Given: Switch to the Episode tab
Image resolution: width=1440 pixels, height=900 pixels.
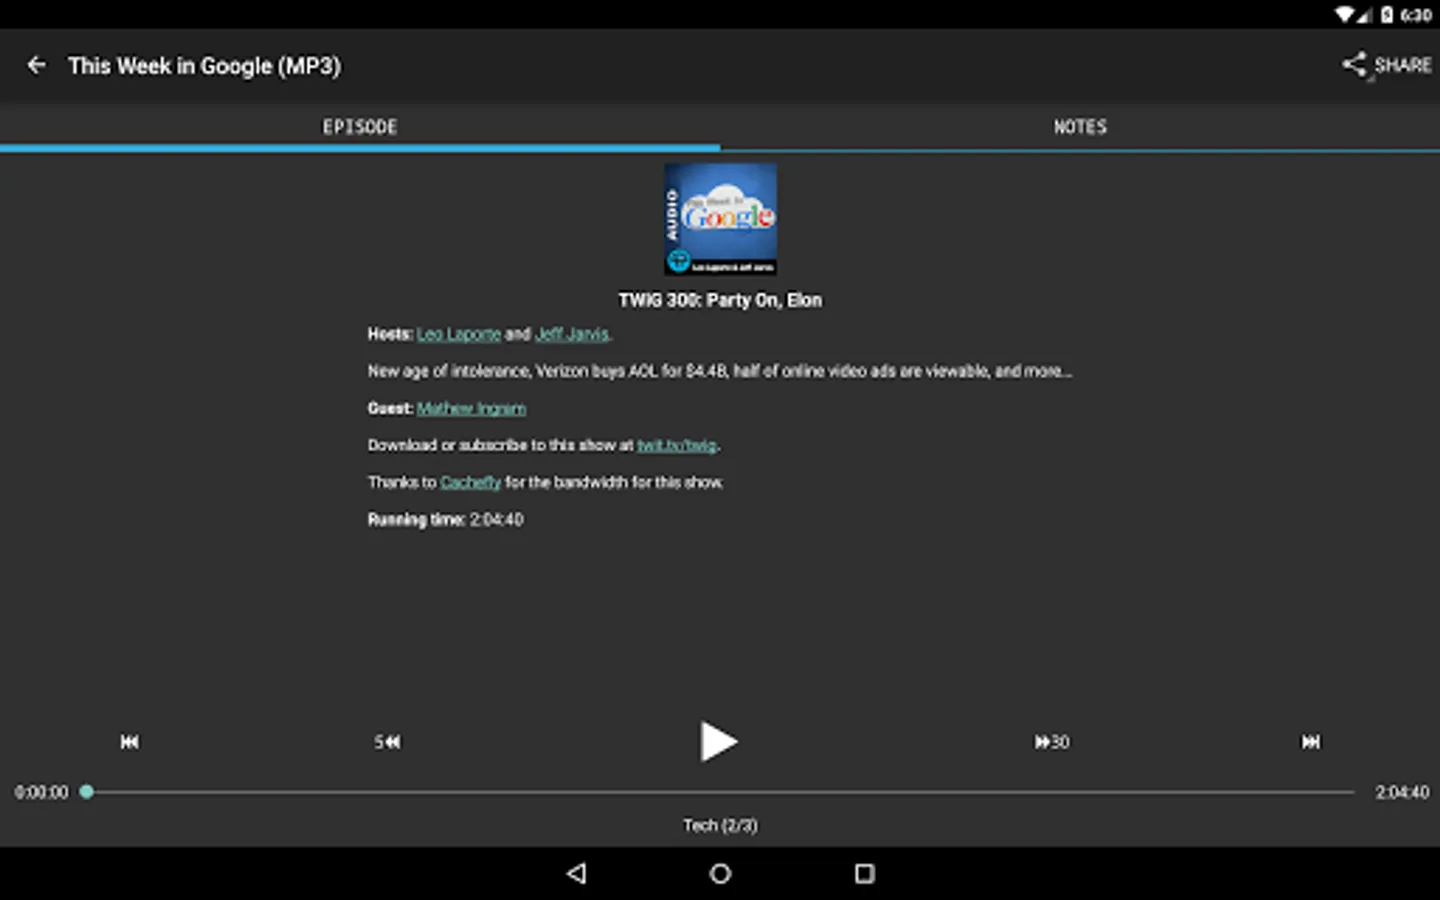Looking at the screenshot, I should 360,127.
